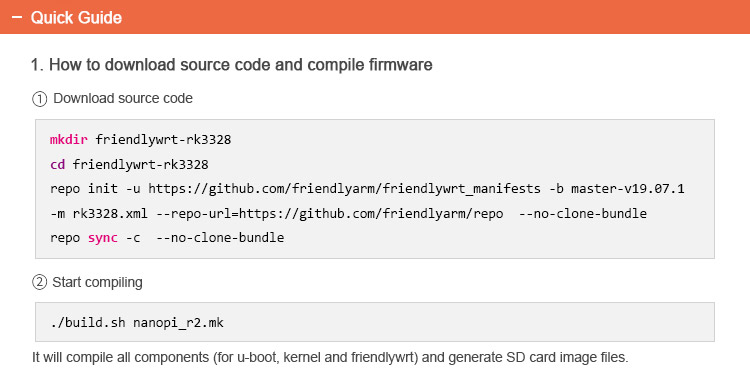
Task: Click the friendlyarm/repo GitHub URL in code
Action: click(x=371, y=213)
